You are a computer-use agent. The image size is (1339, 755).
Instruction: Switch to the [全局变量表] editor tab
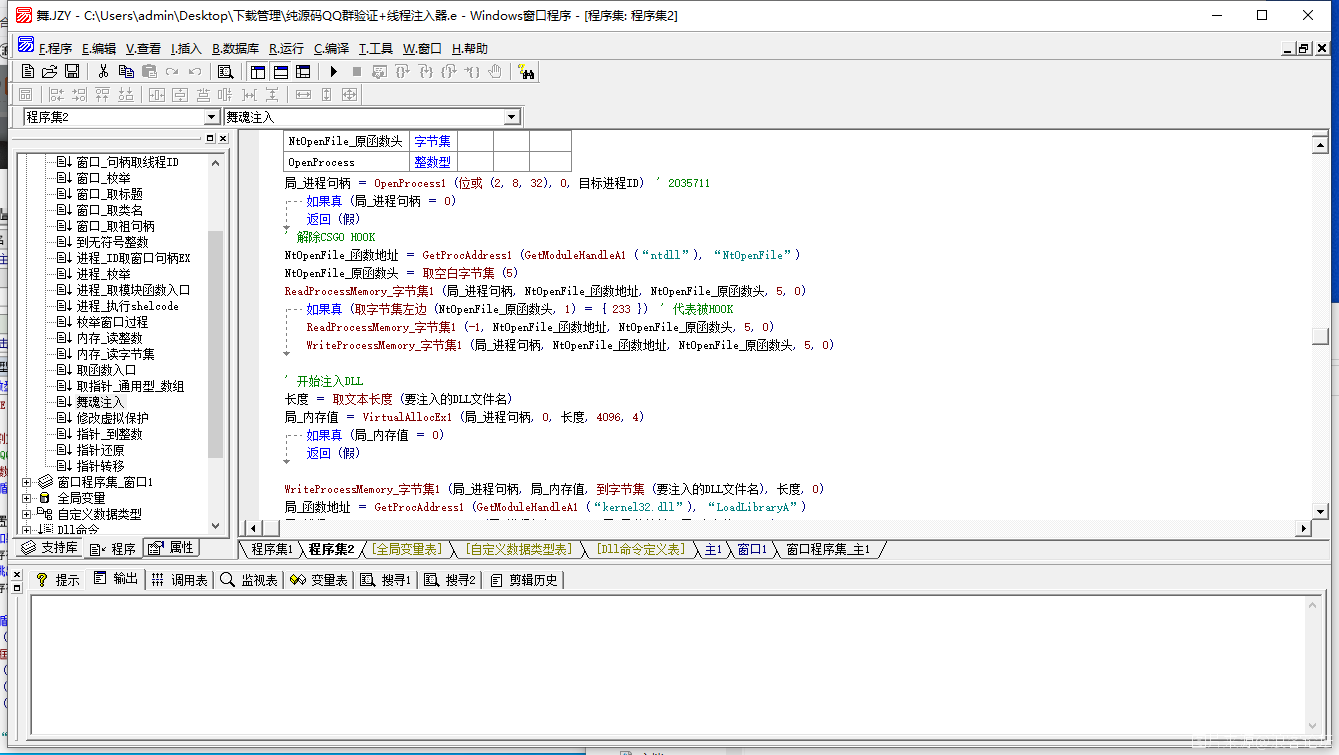coord(406,549)
